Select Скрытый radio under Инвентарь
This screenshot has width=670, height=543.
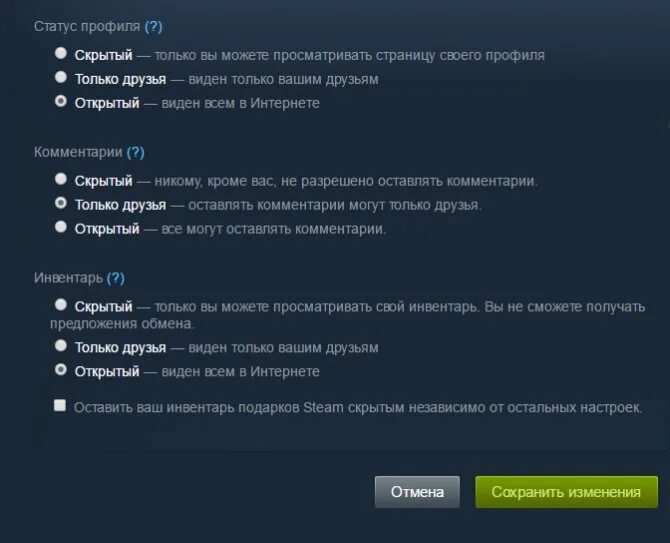coord(61,305)
